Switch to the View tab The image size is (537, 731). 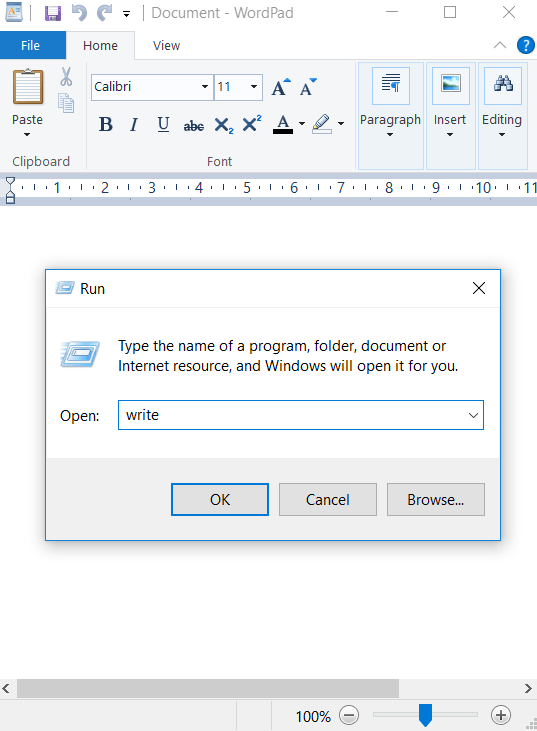pyautogui.click(x=166, y=46)
